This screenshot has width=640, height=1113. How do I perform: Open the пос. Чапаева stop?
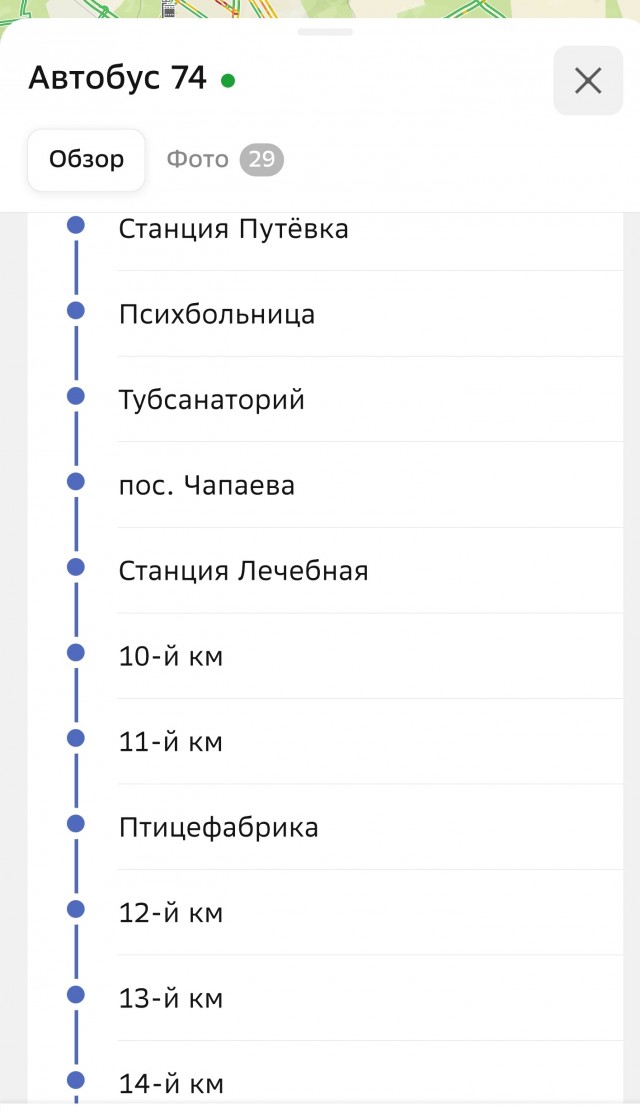tap(205, 484)
